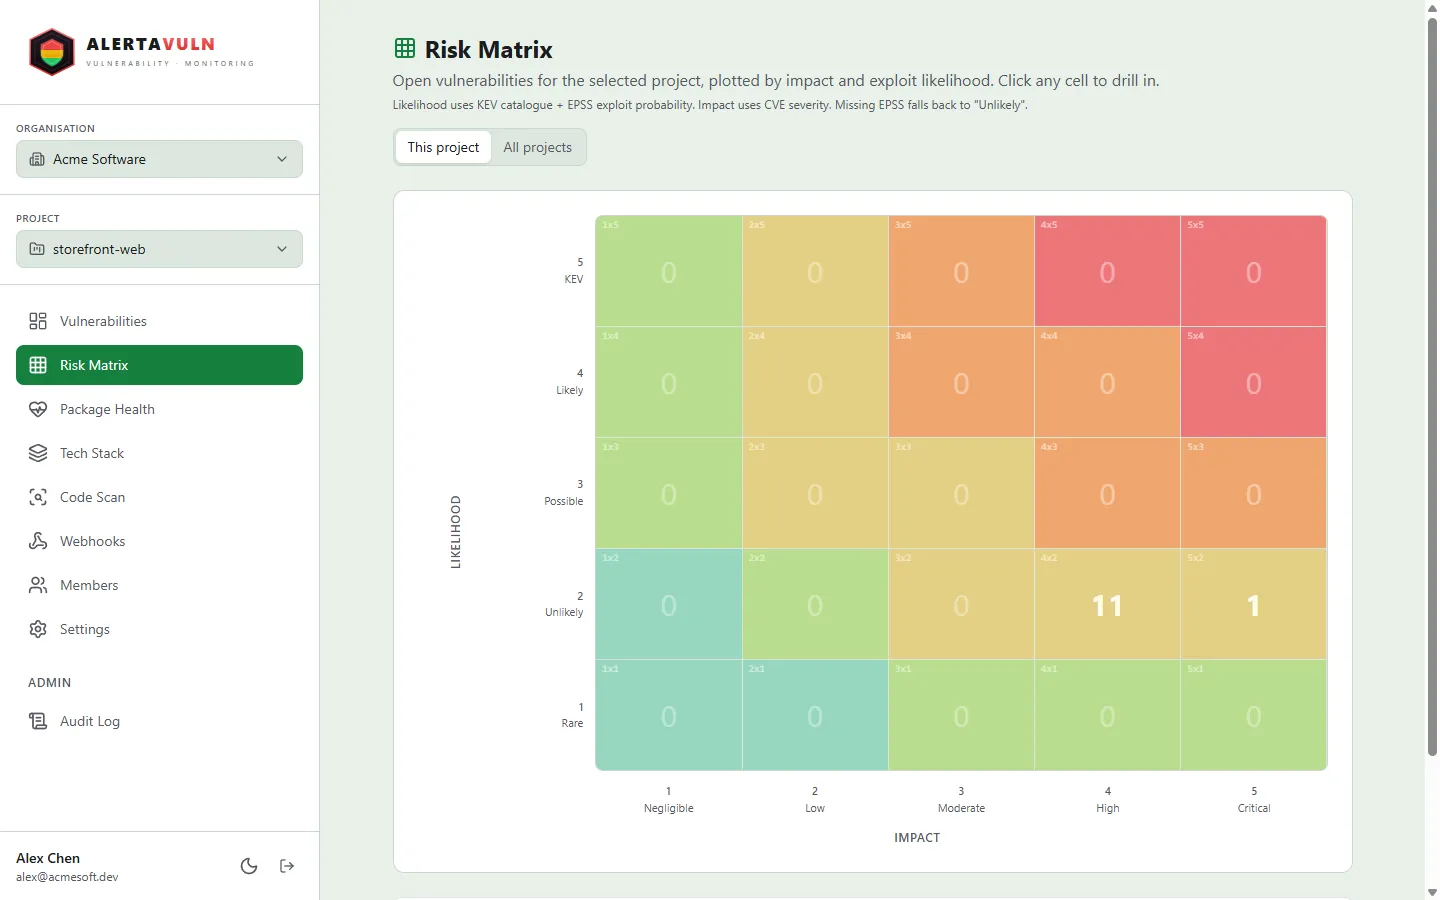Click the KEV likelihood axis label

pos(574,279)
